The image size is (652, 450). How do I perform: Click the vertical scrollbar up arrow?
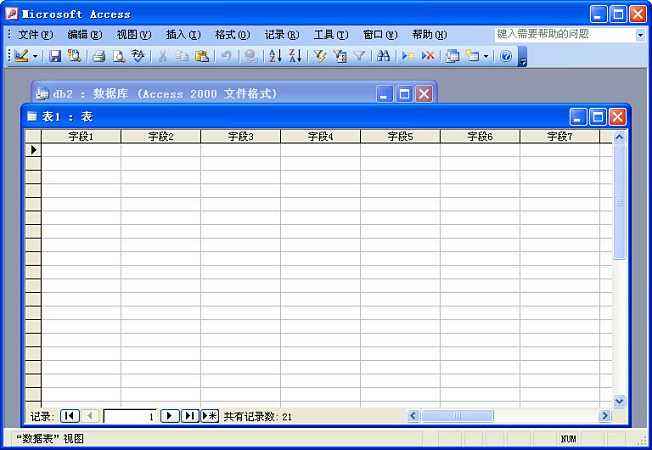tap(620, 137)
